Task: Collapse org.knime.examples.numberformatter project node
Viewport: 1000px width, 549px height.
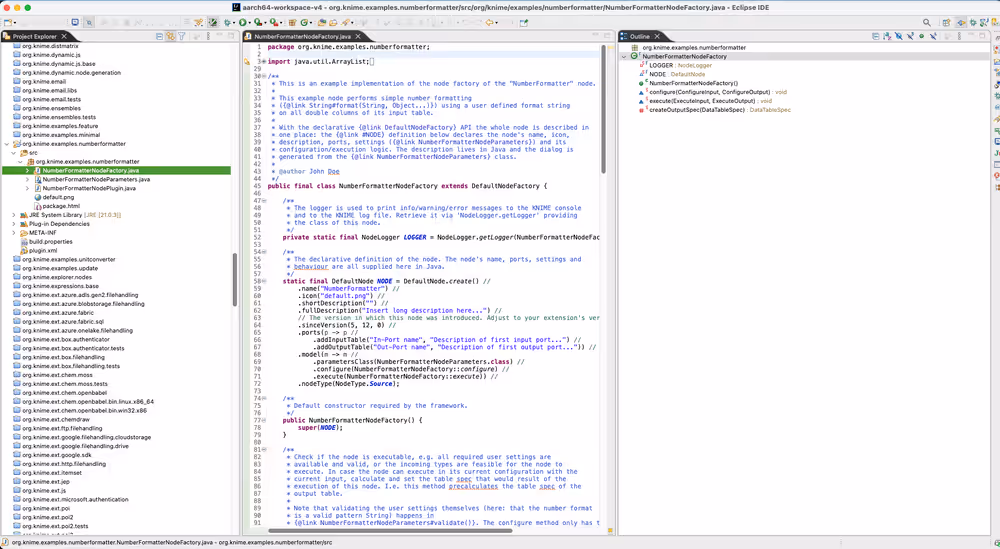Action: click(x=7, y=144)
